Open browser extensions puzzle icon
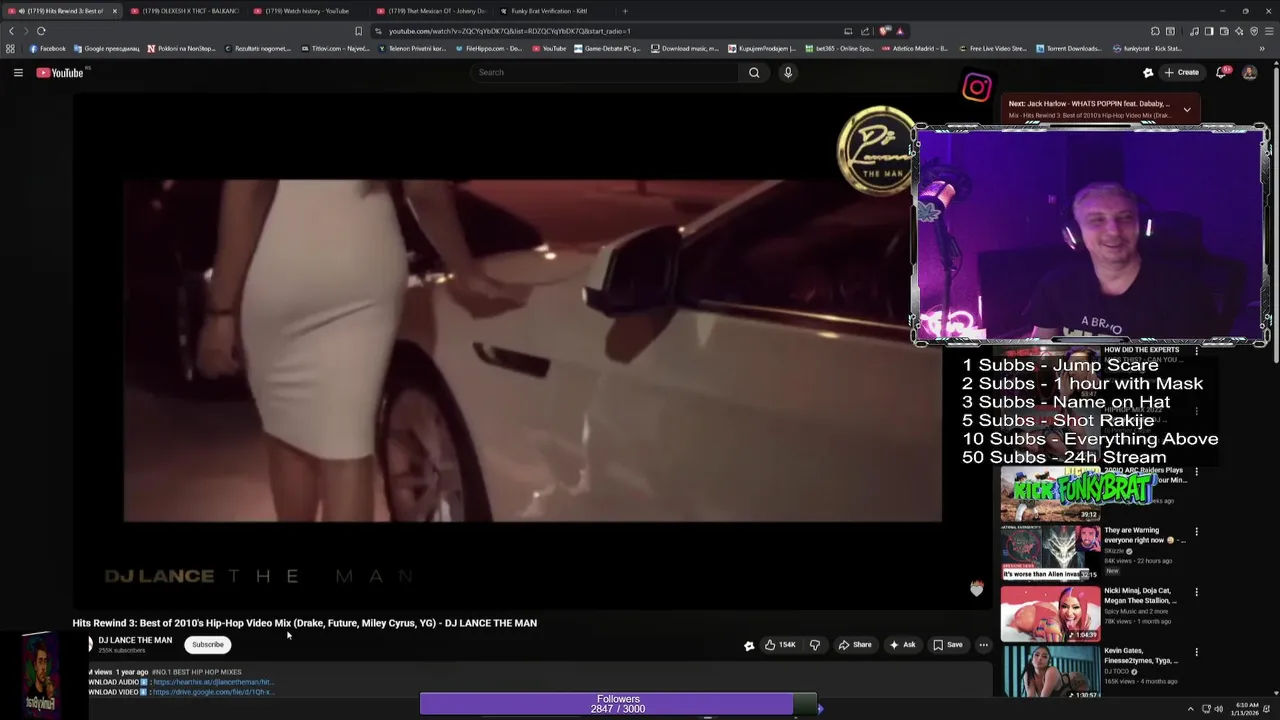This screenshot has width=1280, height=720. point(1155,31)
